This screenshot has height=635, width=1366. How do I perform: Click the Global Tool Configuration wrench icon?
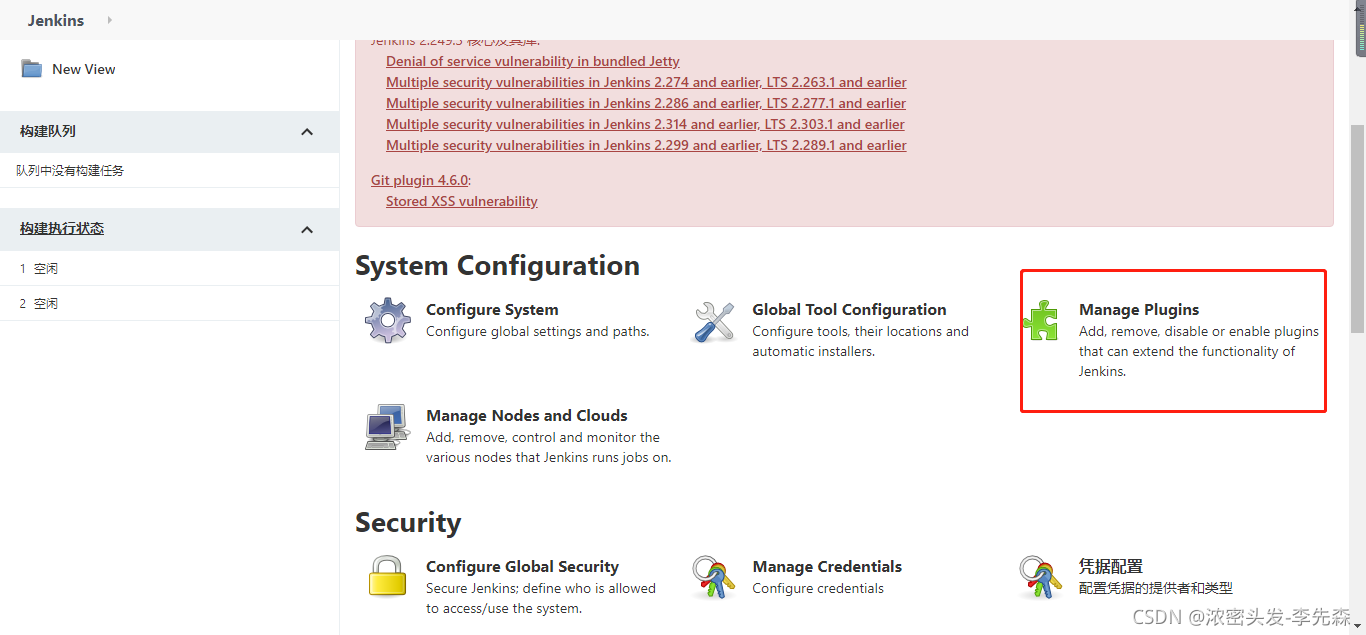(715, 321)
